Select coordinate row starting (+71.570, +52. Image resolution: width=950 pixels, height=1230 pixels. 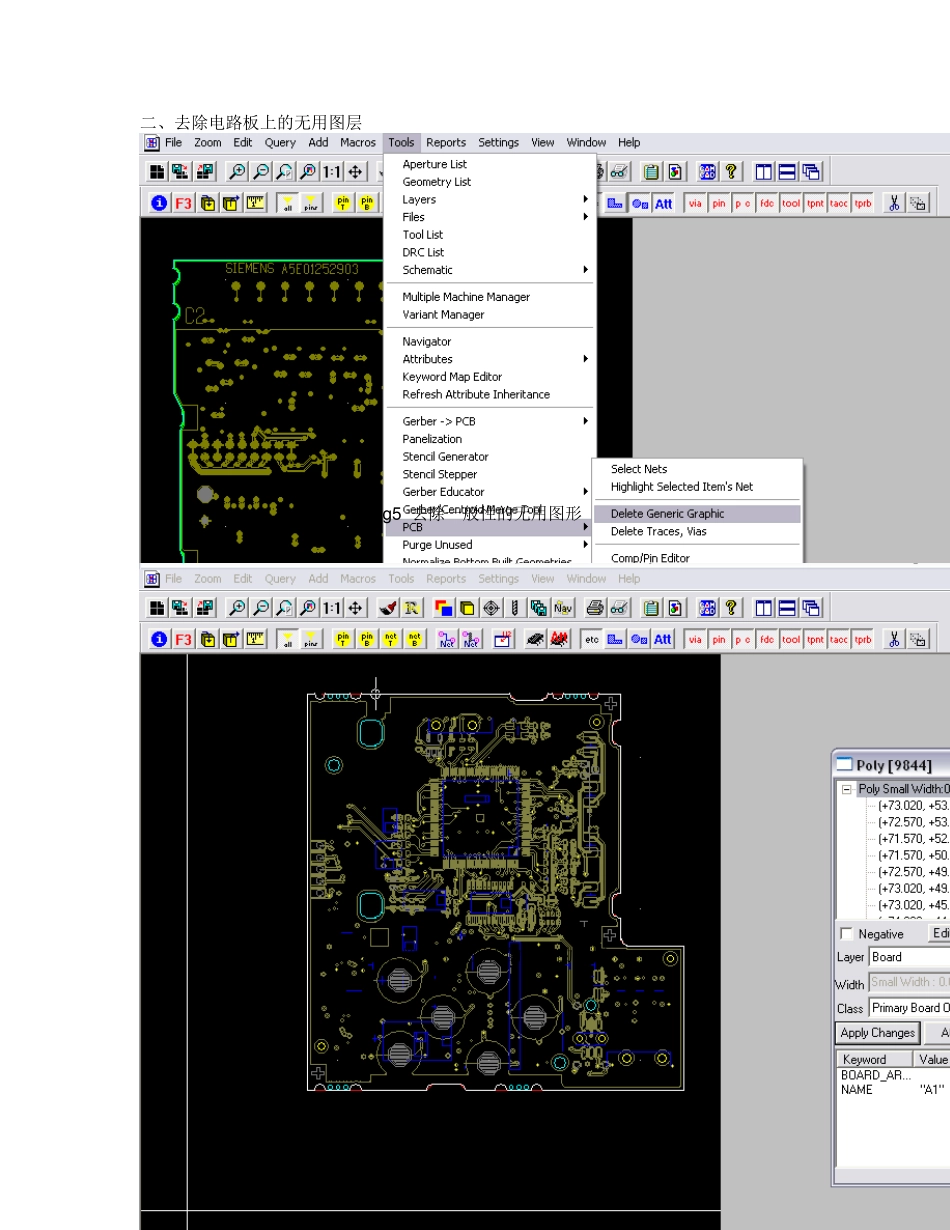pos(913,839)
